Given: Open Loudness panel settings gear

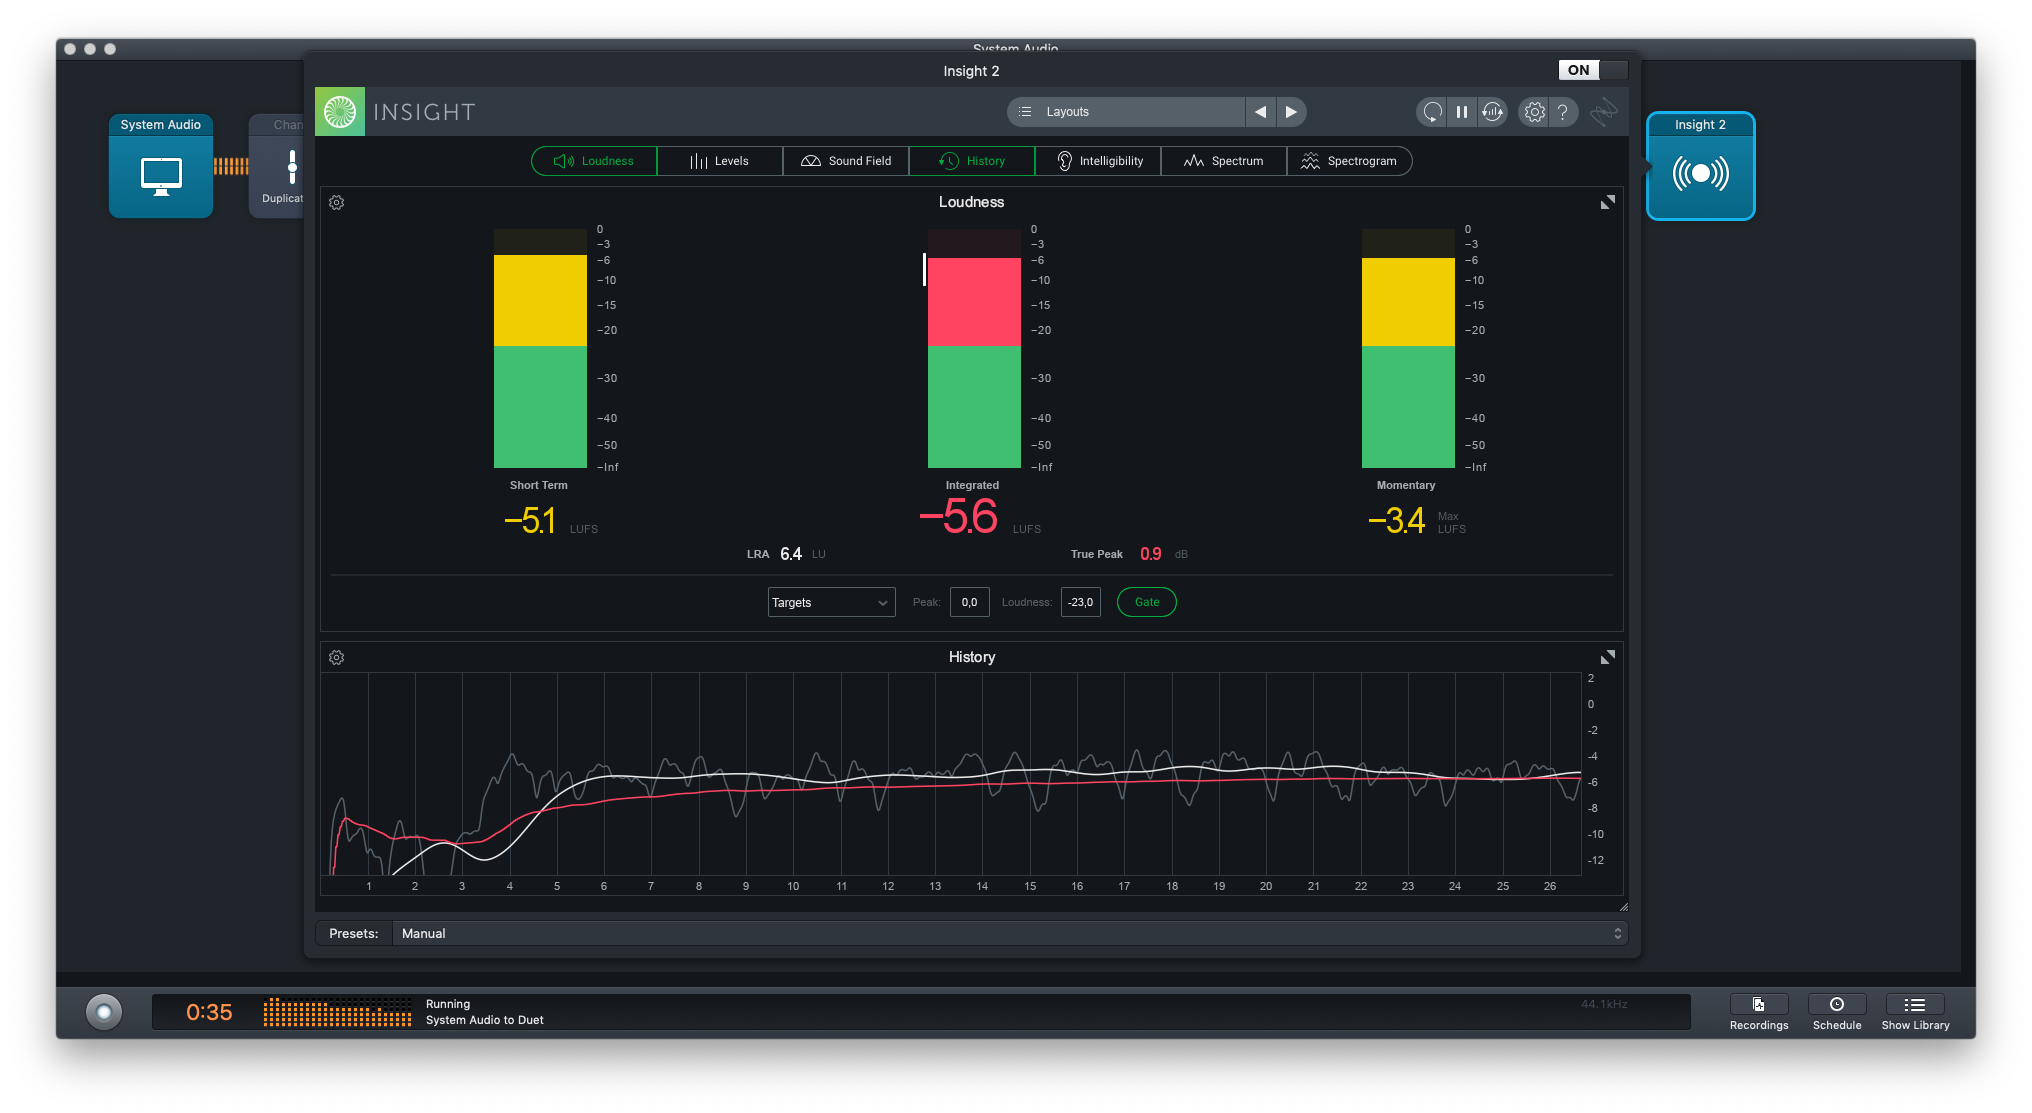Looking at the screenshot, I should [337, 203].
